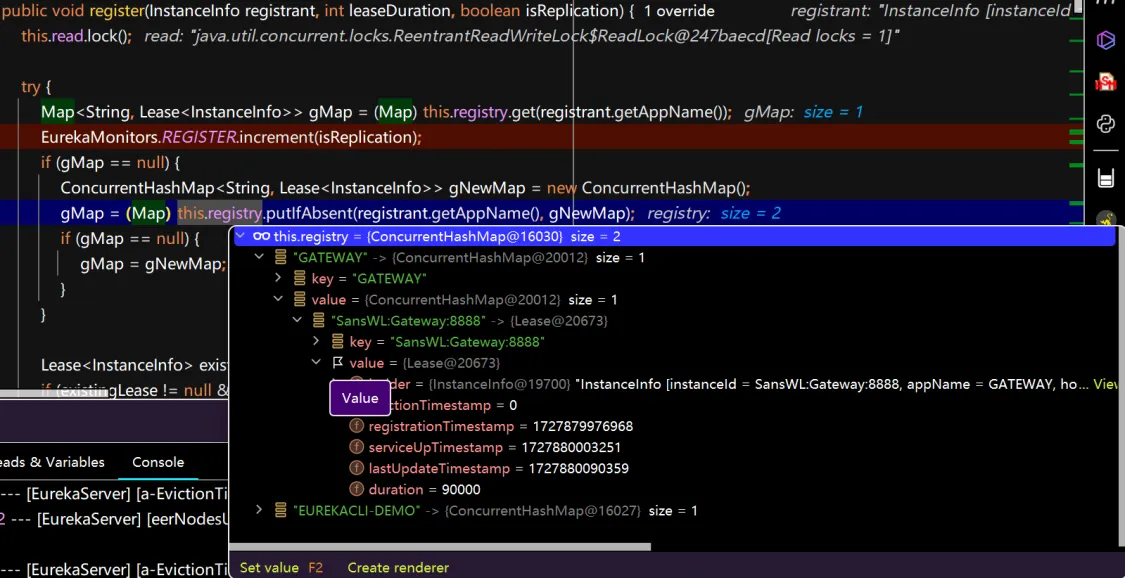Expand the key = "GATEWAY" node
This screenshot has height=578, width=1125.
[x=279, y=278]
